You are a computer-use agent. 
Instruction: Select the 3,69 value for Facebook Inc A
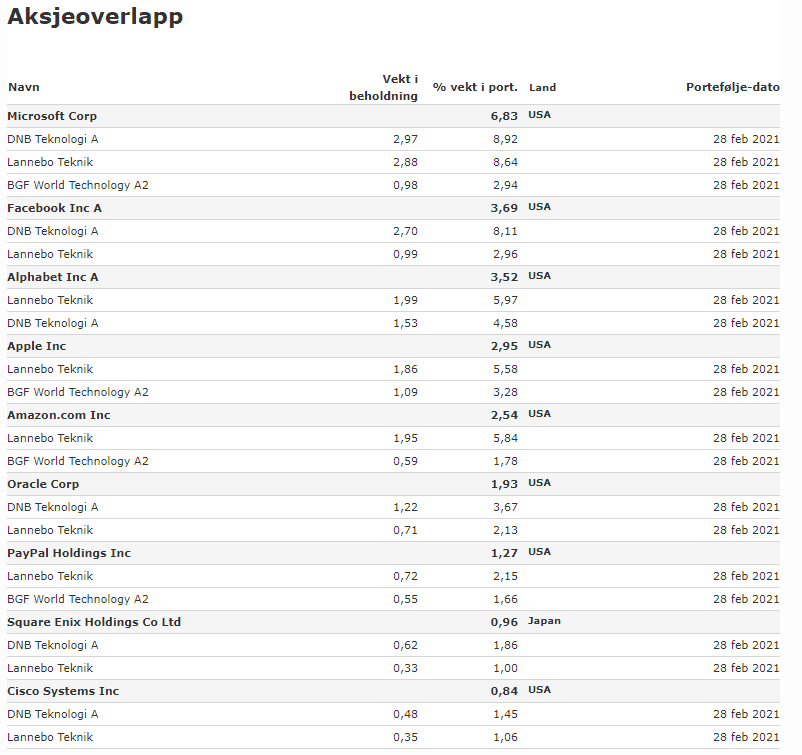pyautogui.click(x=504, y=208)
